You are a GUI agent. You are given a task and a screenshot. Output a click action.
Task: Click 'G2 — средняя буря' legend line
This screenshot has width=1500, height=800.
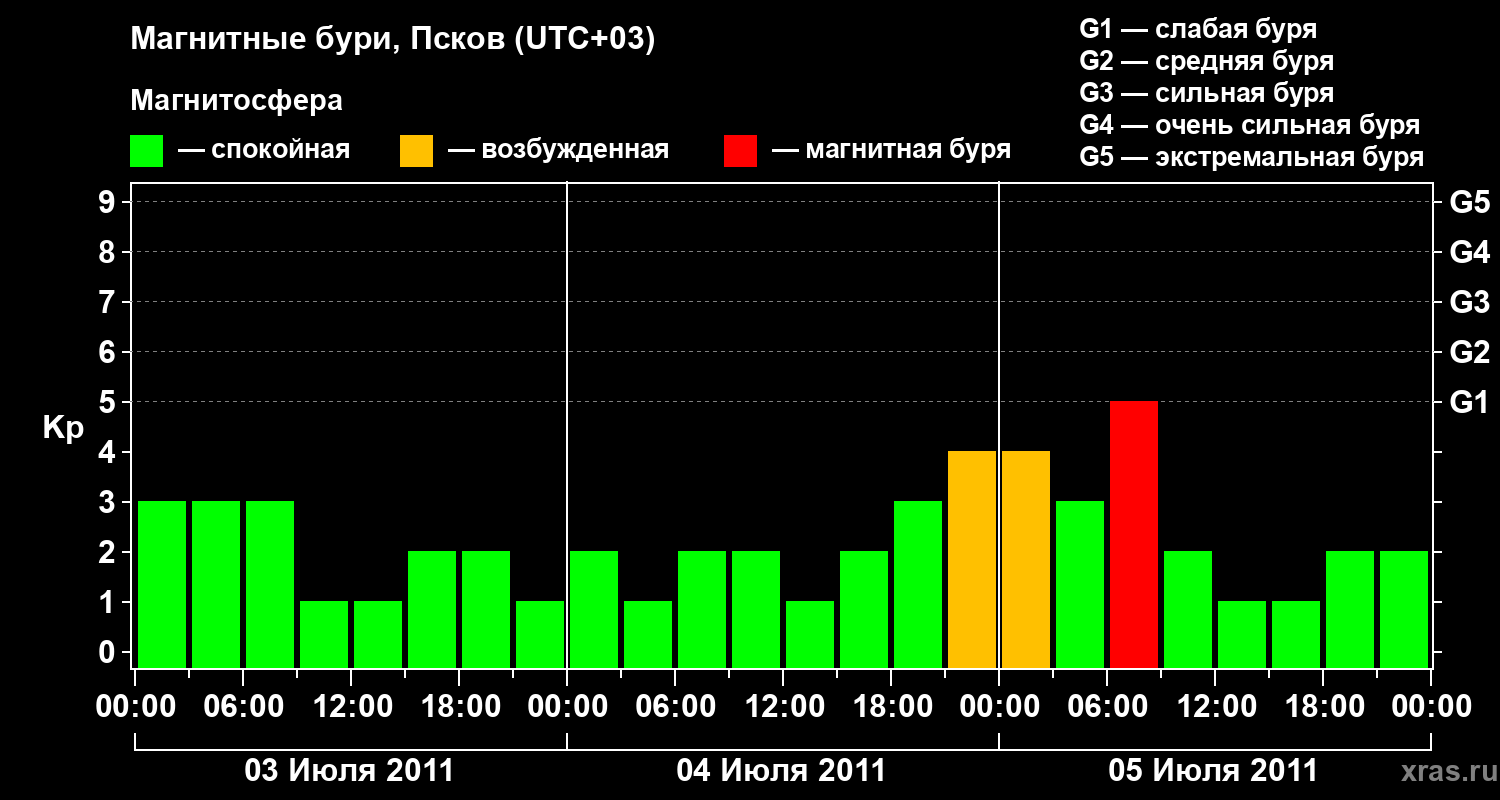[x=1207, y=61]
